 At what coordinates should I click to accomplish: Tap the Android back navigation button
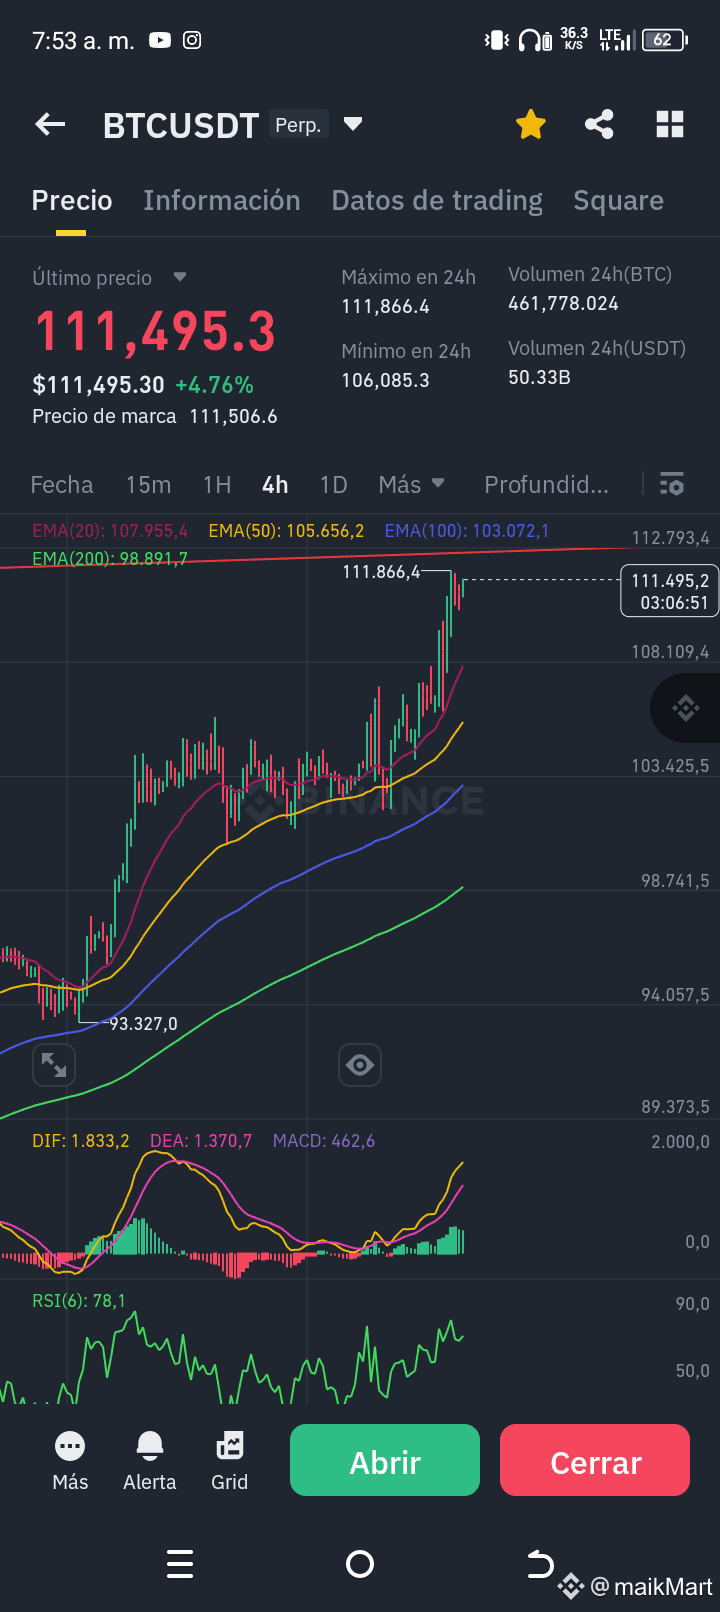tap(540, 1563)
